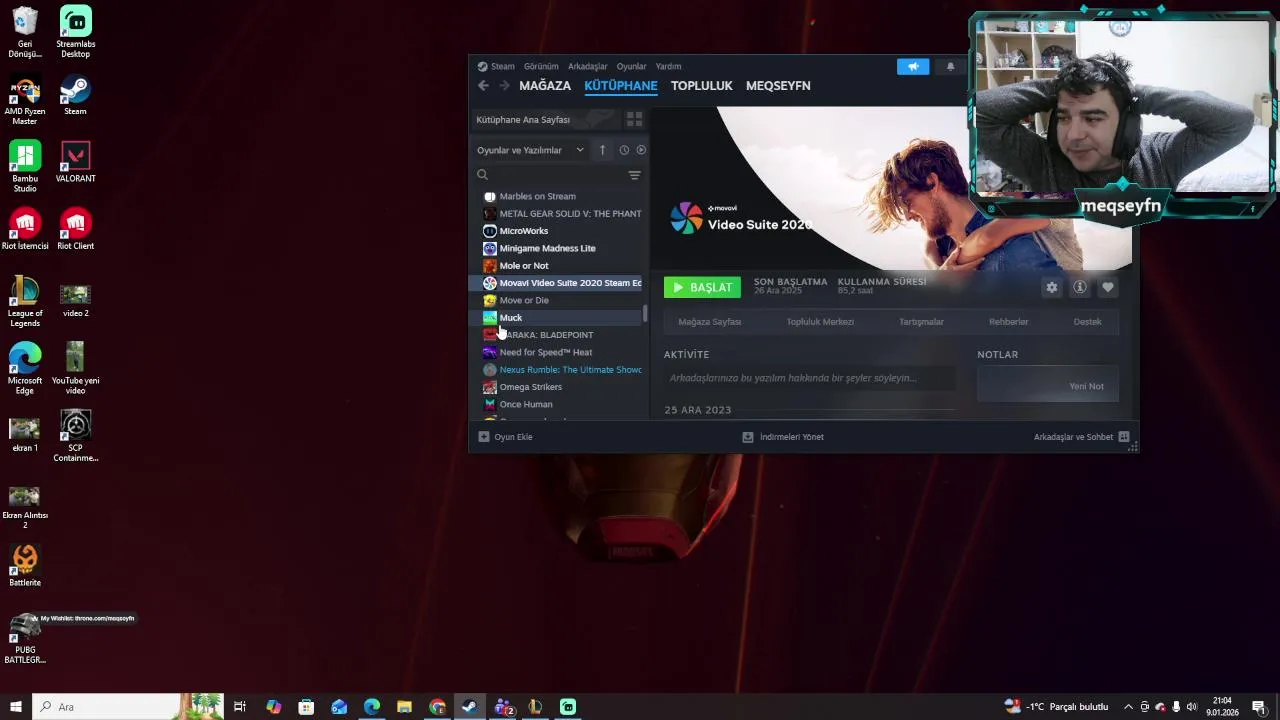
Task: Select METAL GEAR SOLID V in library
Action: (558, 214)
